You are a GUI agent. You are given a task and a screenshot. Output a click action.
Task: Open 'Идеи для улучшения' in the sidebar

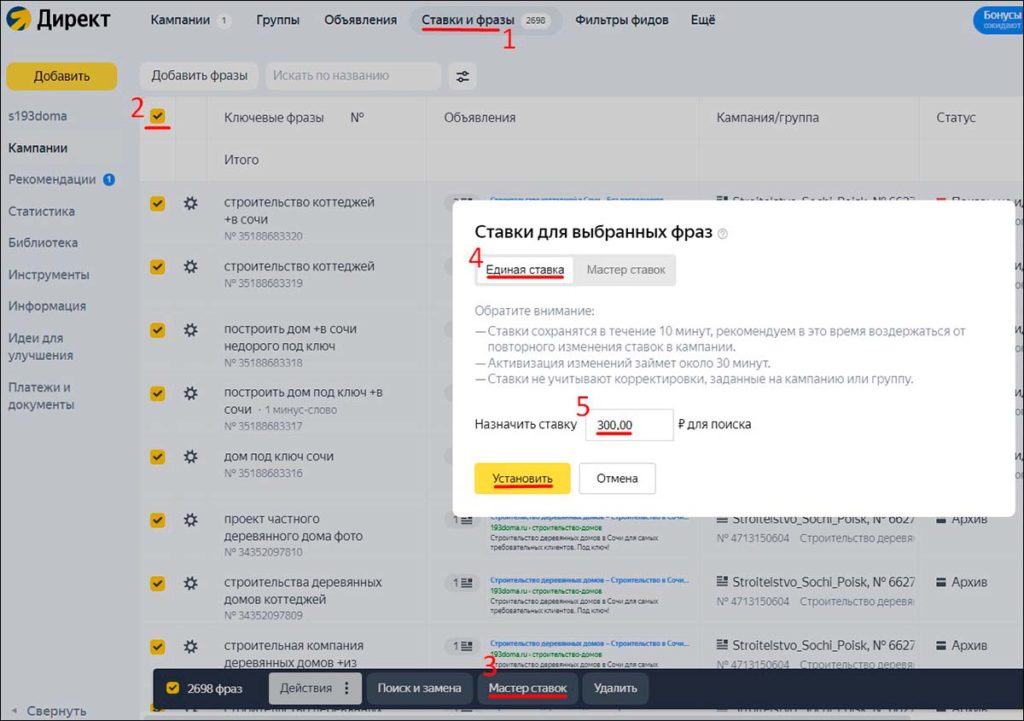(x=40, y=347)
